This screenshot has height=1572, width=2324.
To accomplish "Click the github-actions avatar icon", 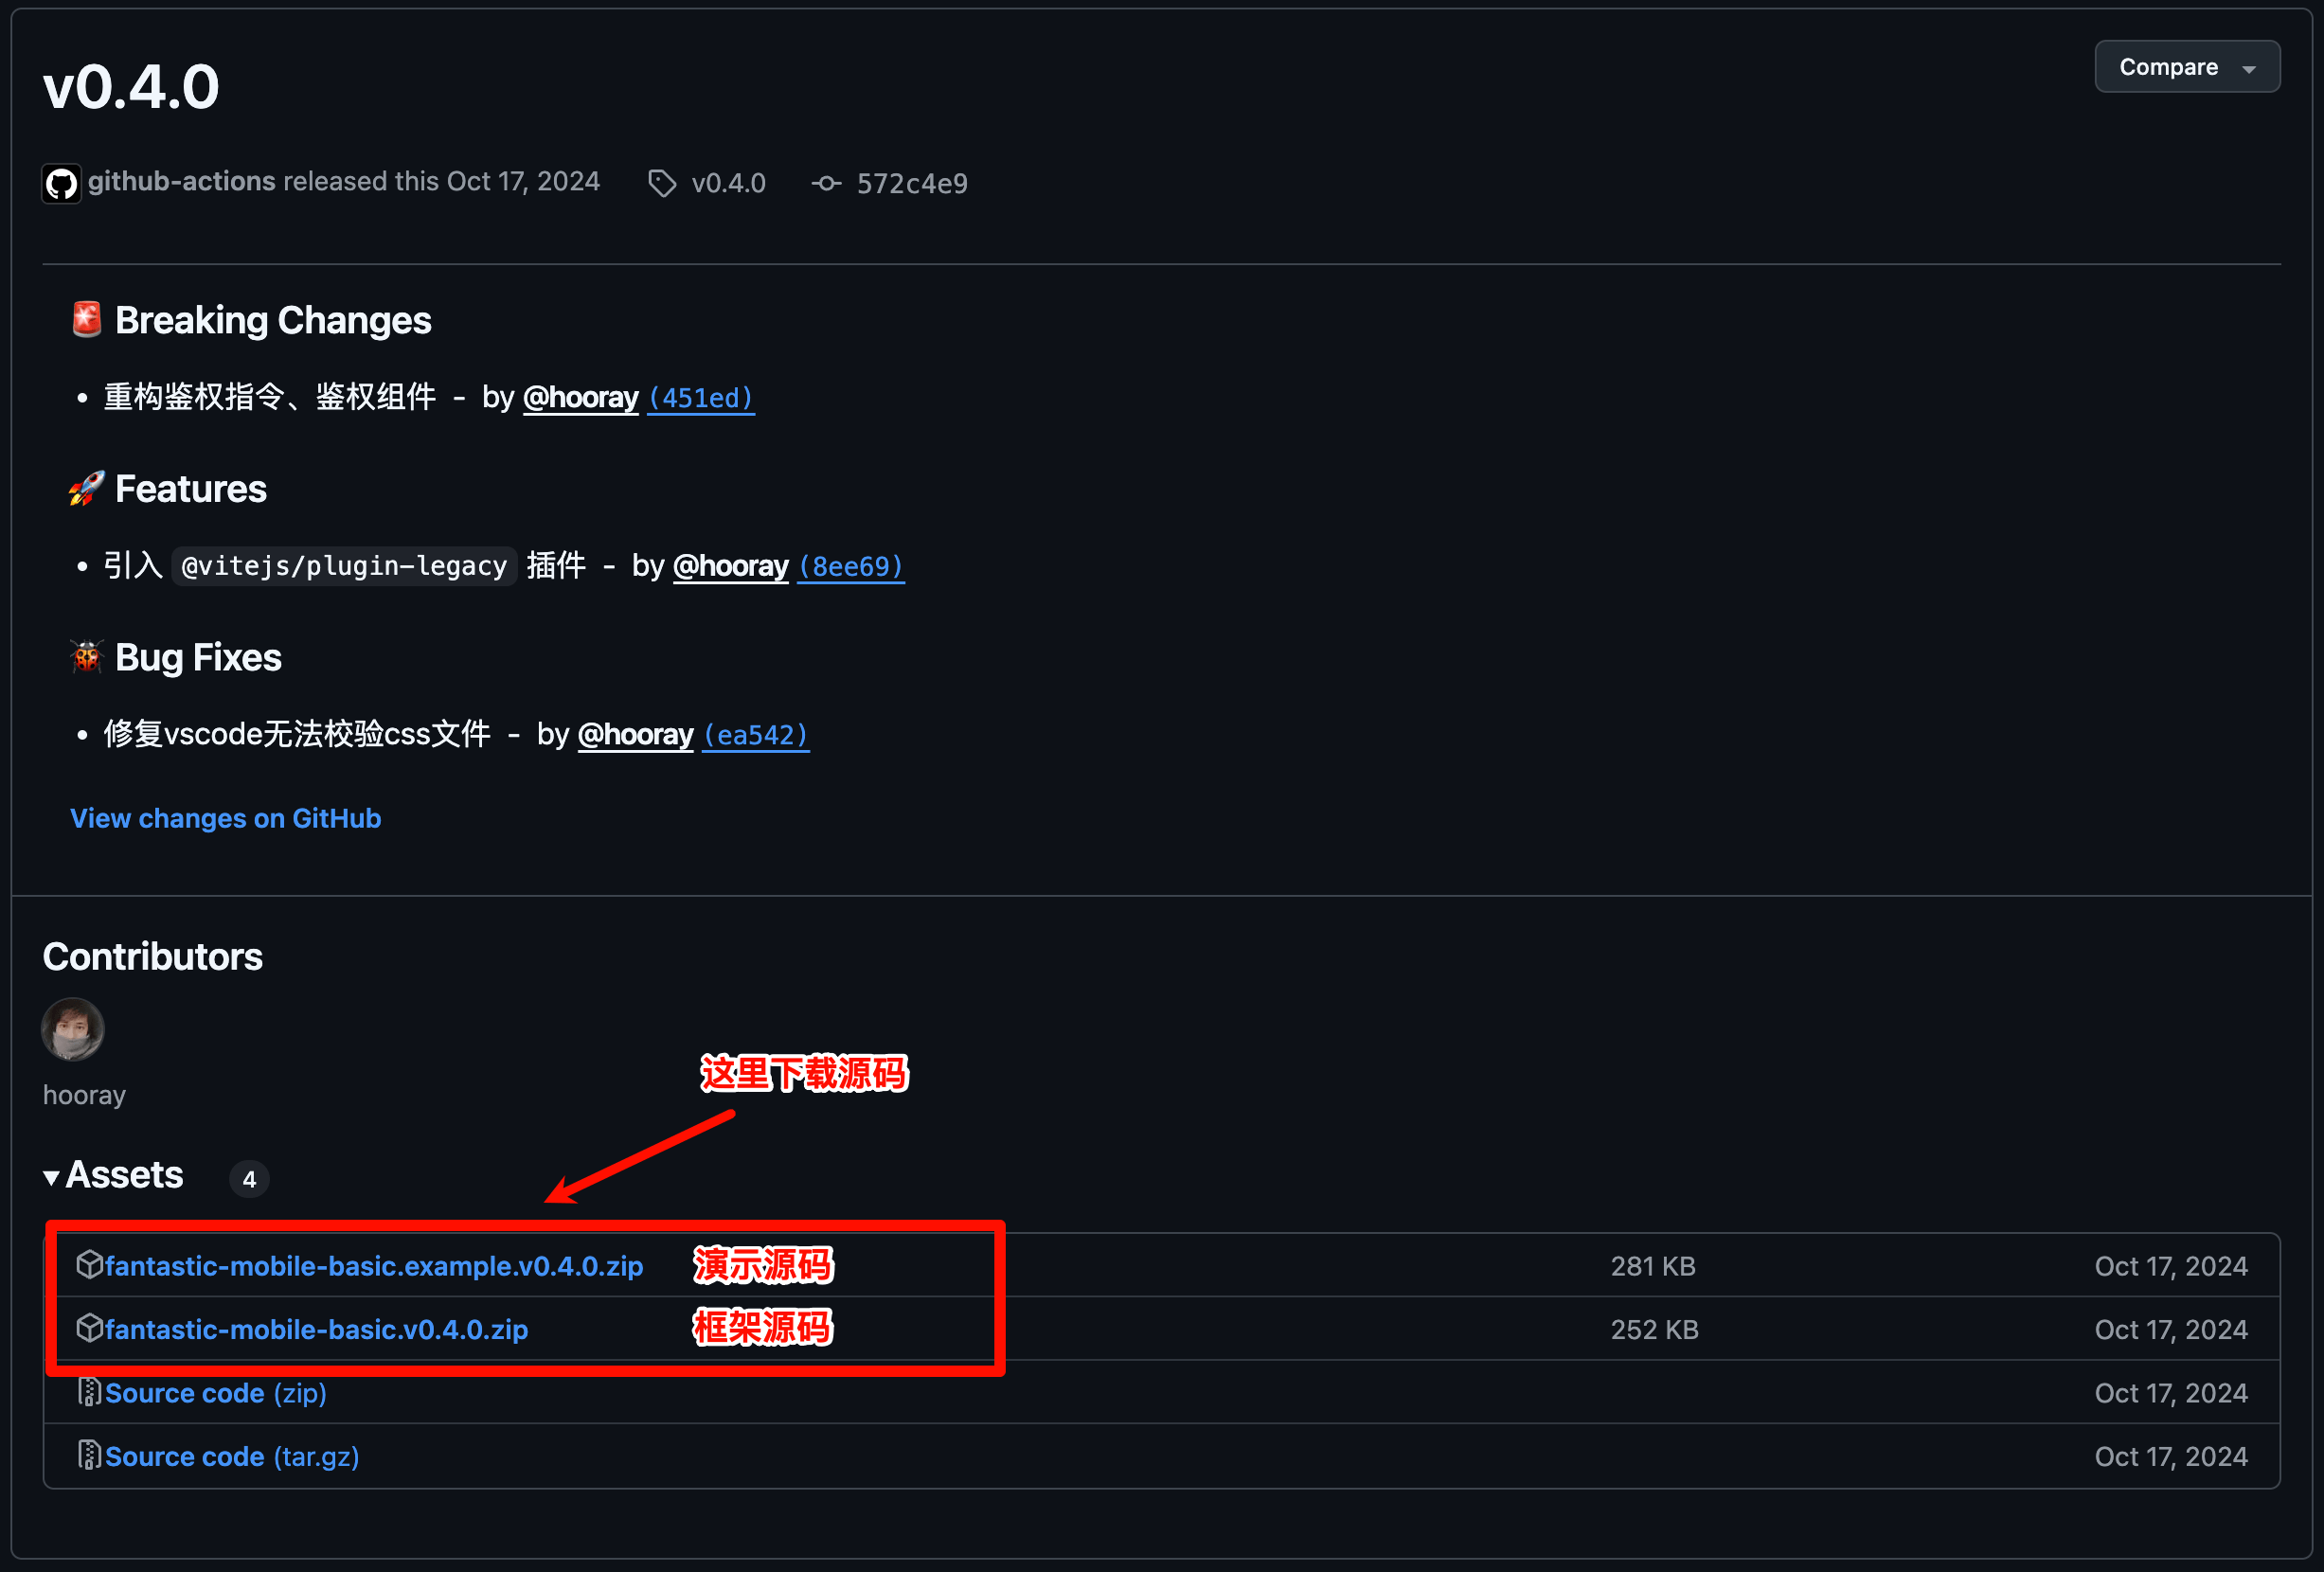I will (61, 183).
